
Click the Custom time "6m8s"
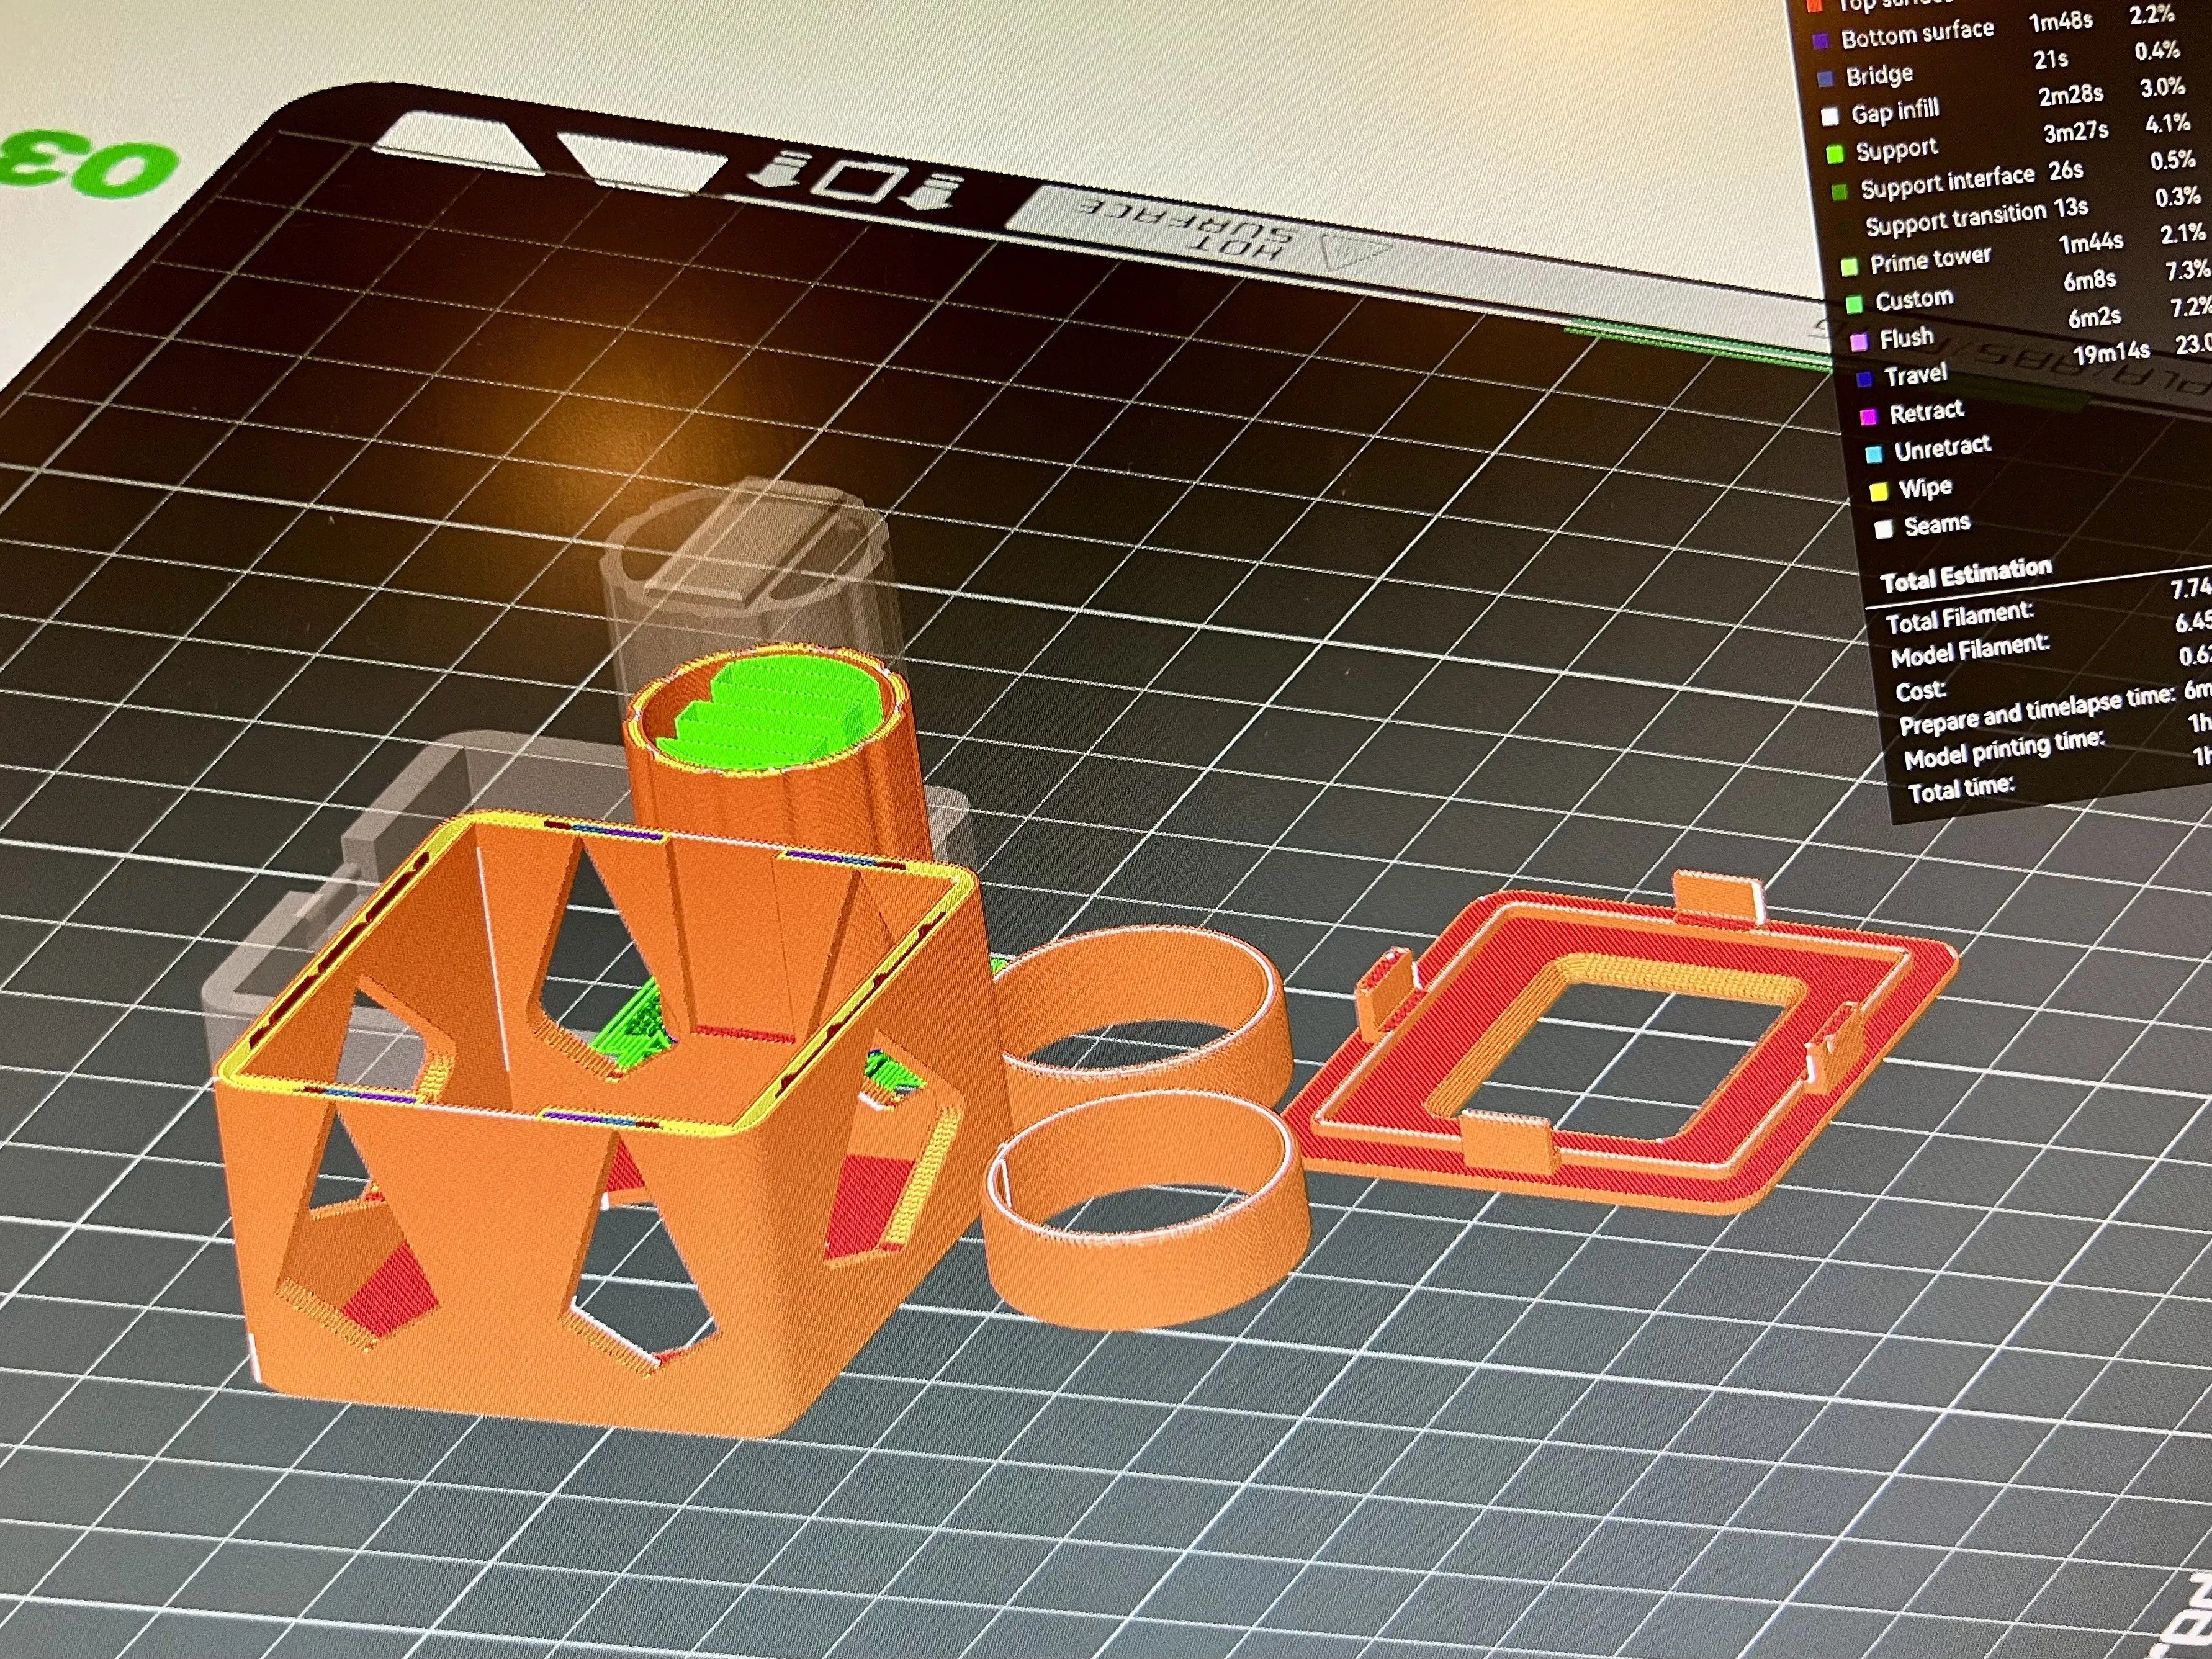tap(2090, 281)
